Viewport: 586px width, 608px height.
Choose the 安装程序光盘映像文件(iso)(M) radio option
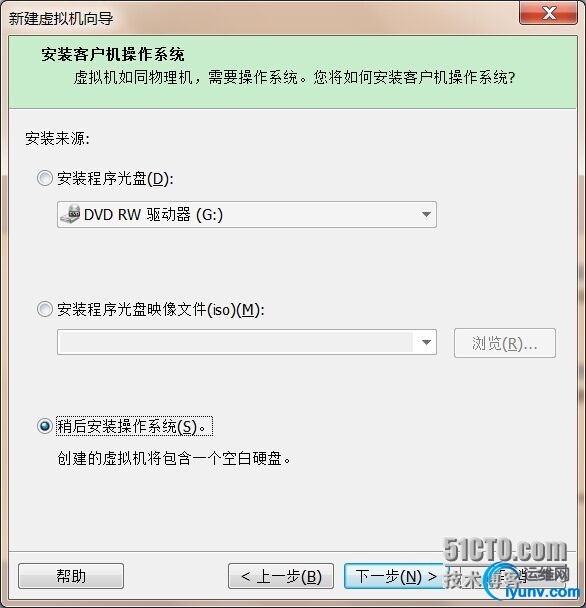(x=45, y=309)
